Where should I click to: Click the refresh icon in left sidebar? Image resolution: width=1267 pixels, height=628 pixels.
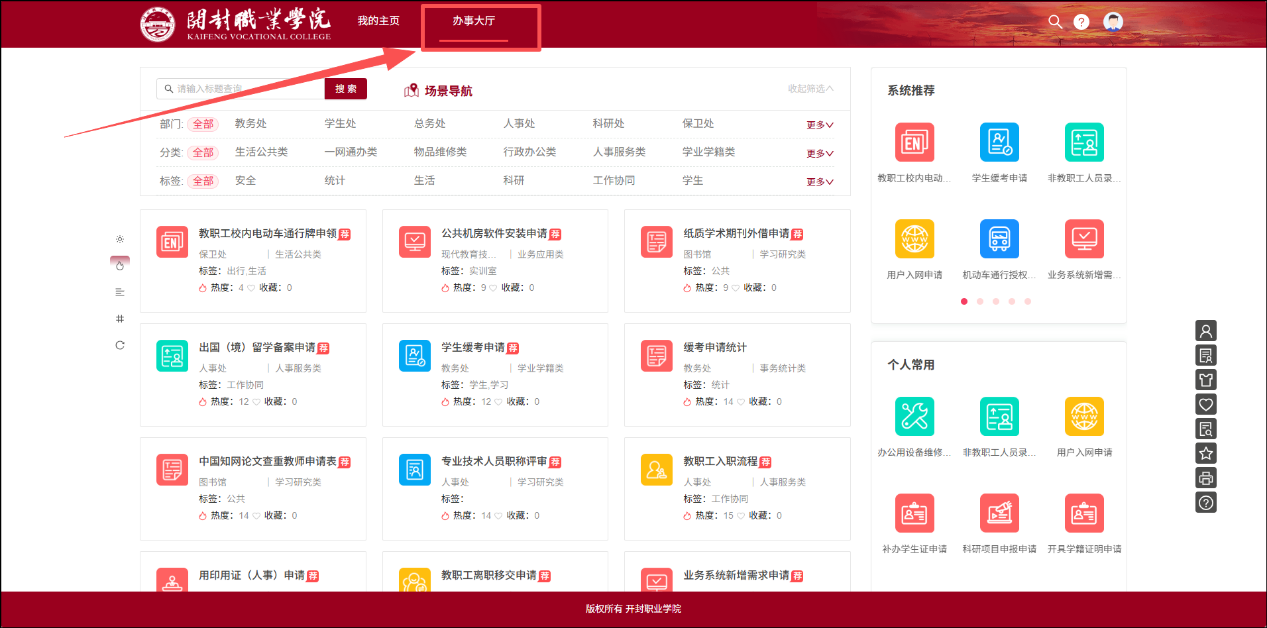(x=120, y=345)
